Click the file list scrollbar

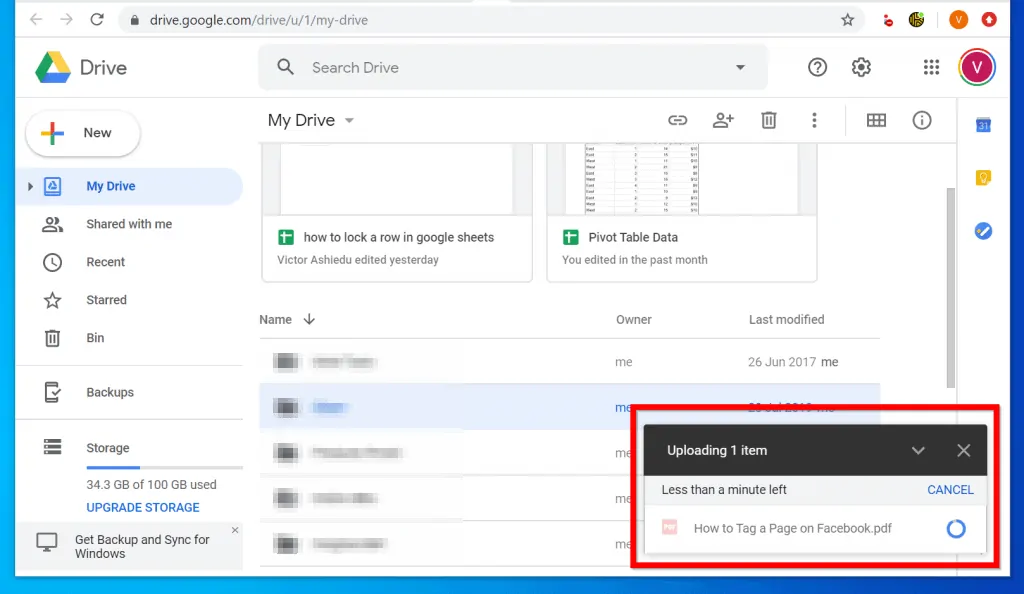950,288
